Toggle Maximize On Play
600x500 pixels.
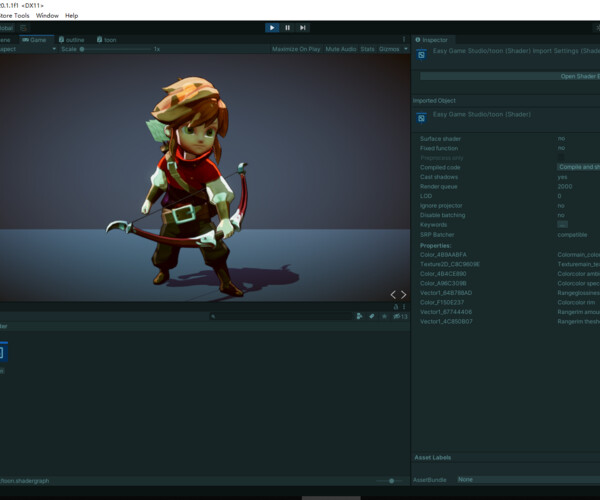point(296,49)
